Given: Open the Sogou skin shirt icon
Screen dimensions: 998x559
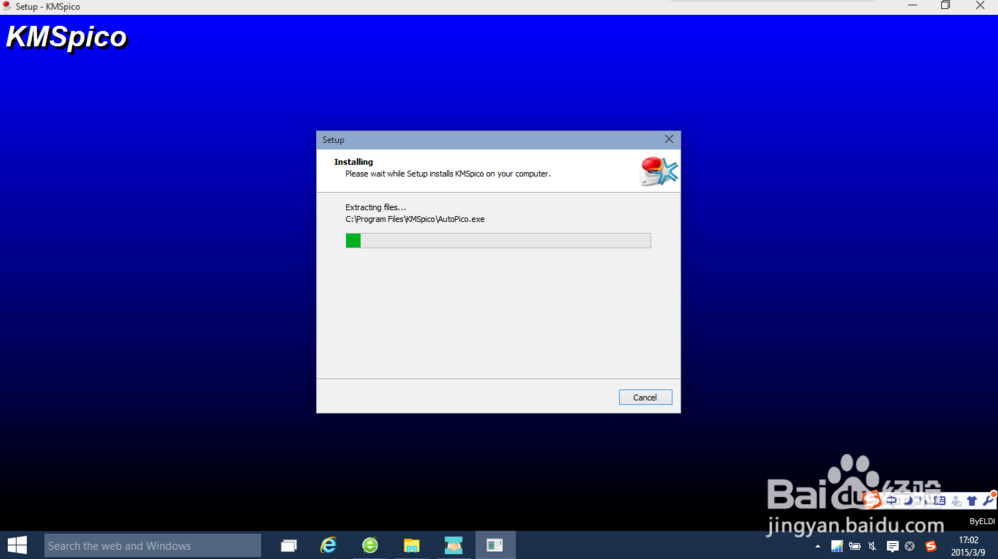Looking at the screenshot, I should click(x=972, y=501).
